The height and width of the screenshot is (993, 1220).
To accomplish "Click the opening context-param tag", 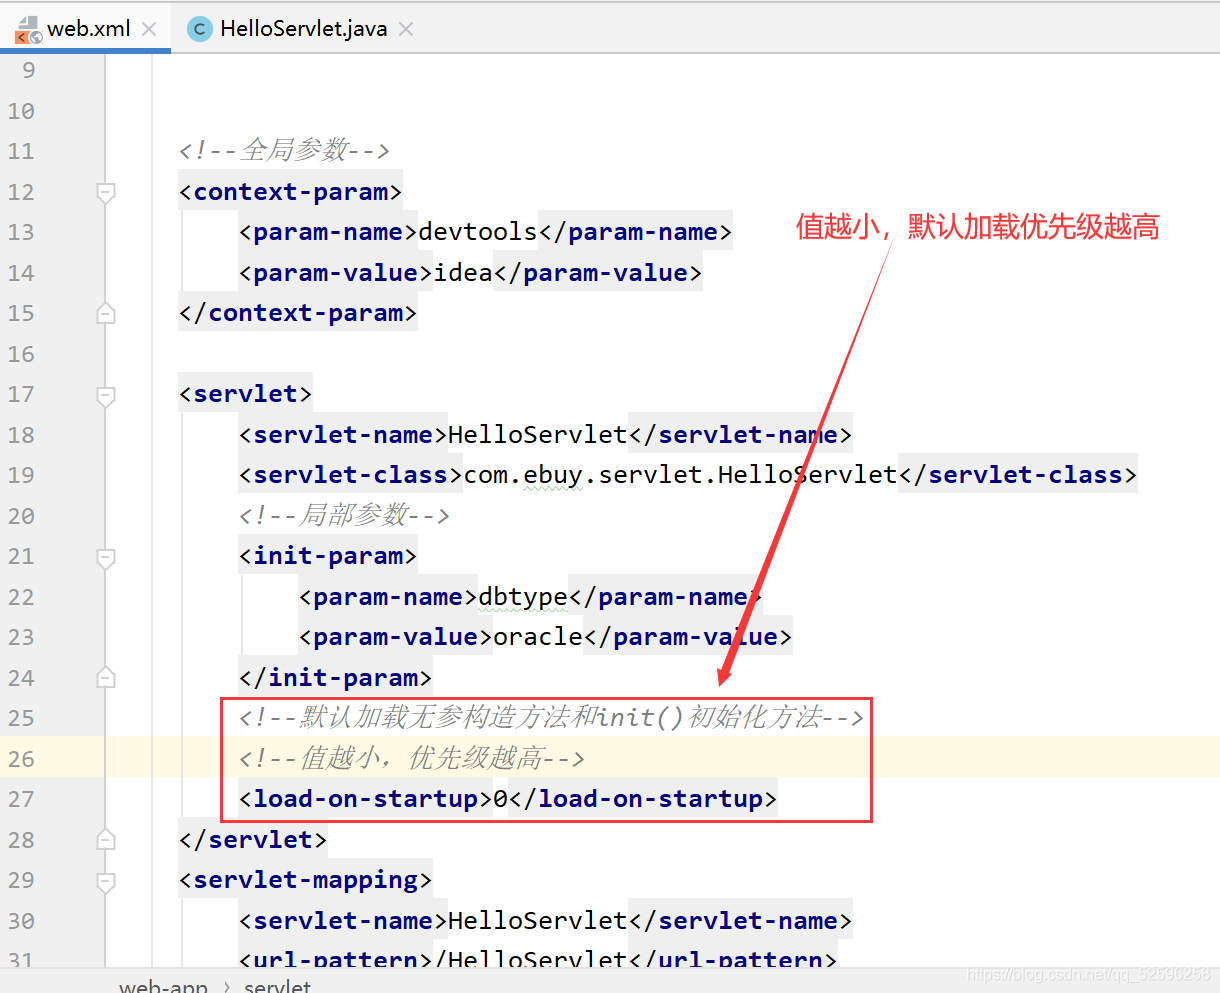I will click(290, 192).
